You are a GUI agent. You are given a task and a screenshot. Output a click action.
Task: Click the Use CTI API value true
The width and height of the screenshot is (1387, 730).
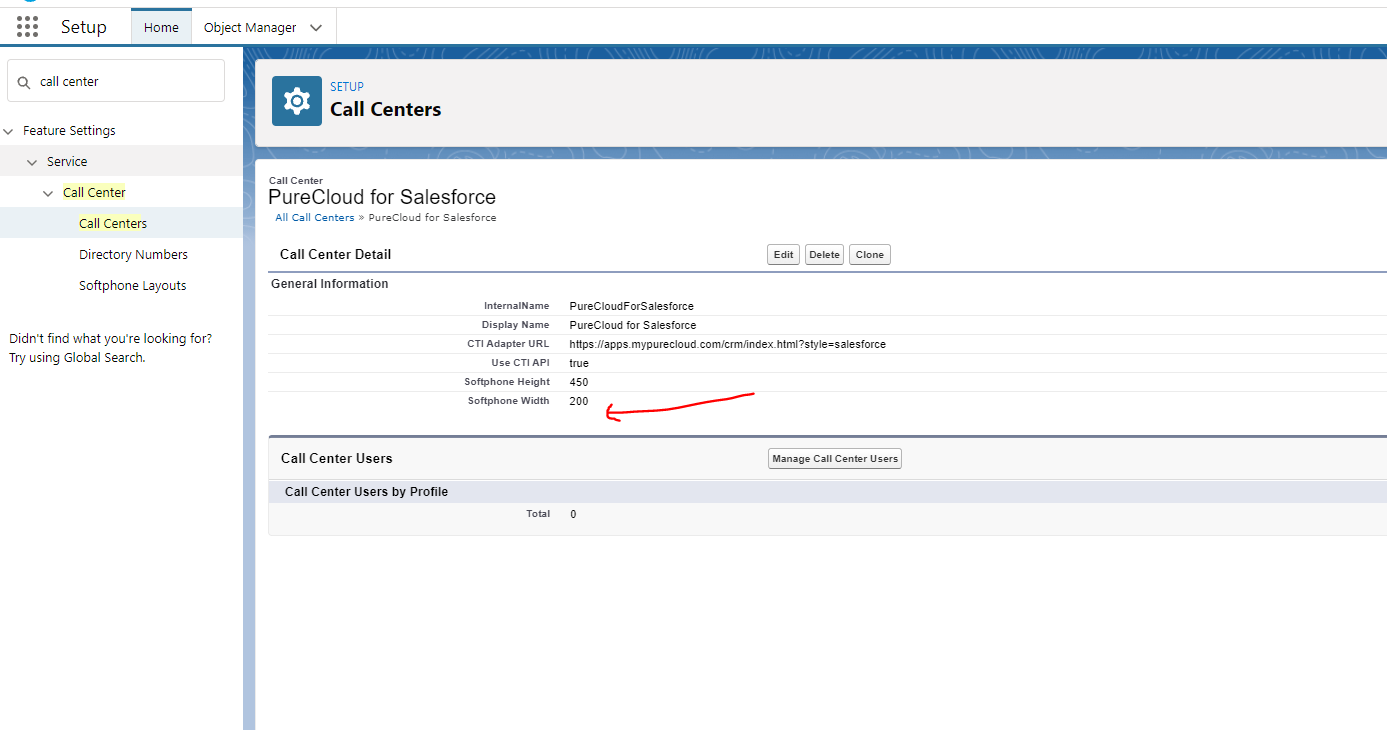pos(579,363)
